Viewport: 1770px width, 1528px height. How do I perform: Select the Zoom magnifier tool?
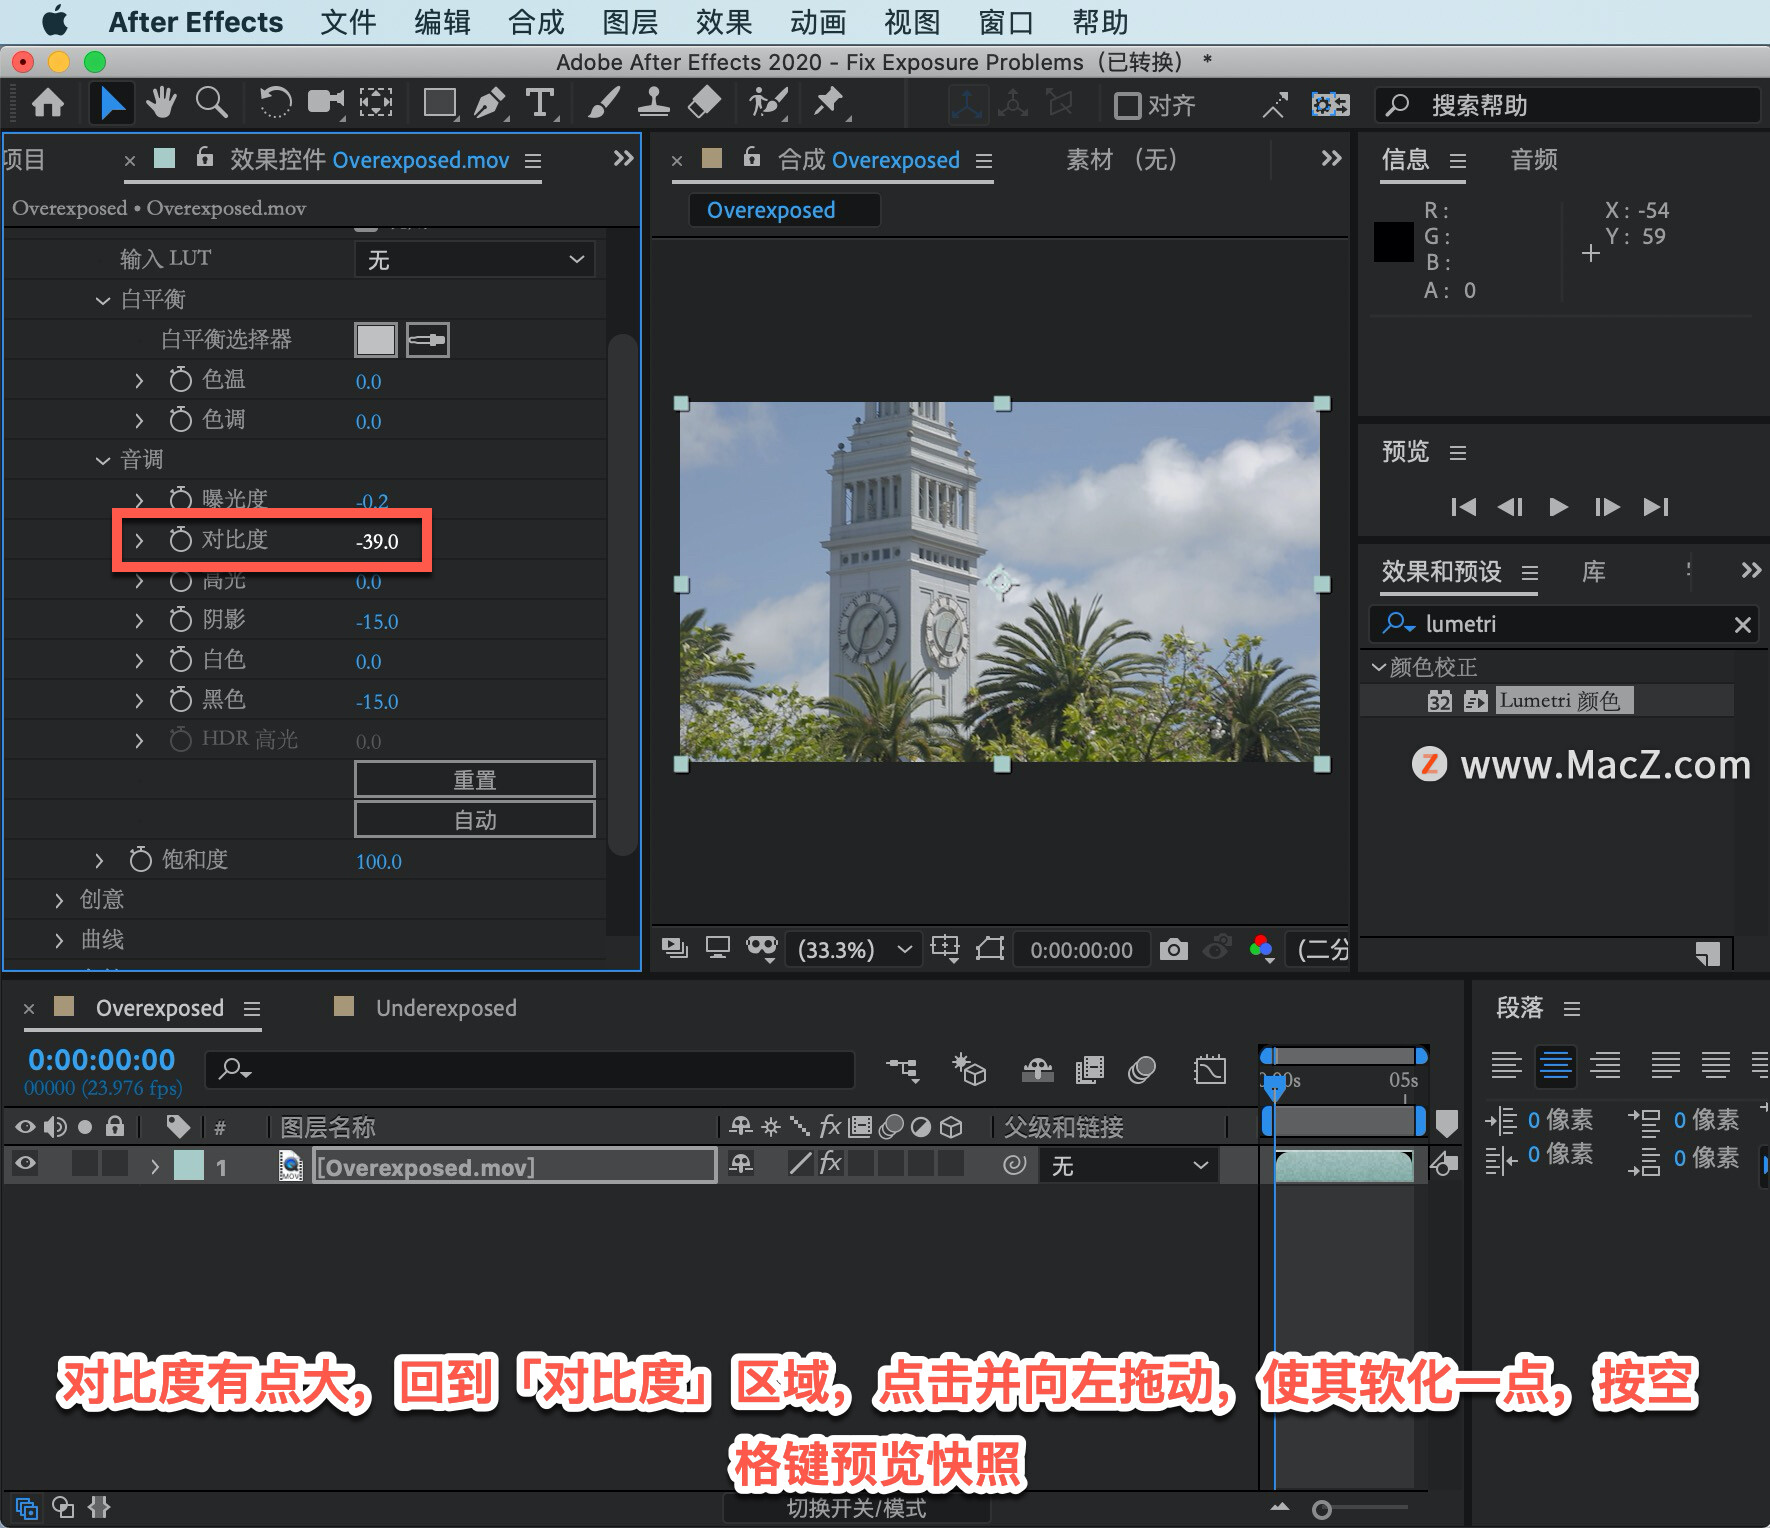211,104
